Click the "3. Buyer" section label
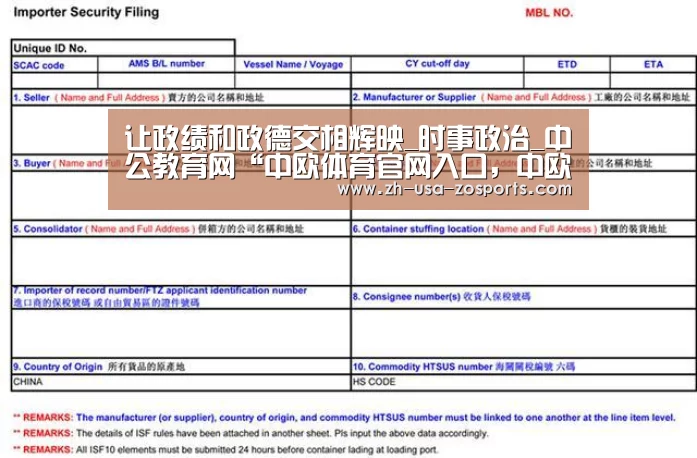Screen dimensions: 697x458 click(x=32, y=163)
